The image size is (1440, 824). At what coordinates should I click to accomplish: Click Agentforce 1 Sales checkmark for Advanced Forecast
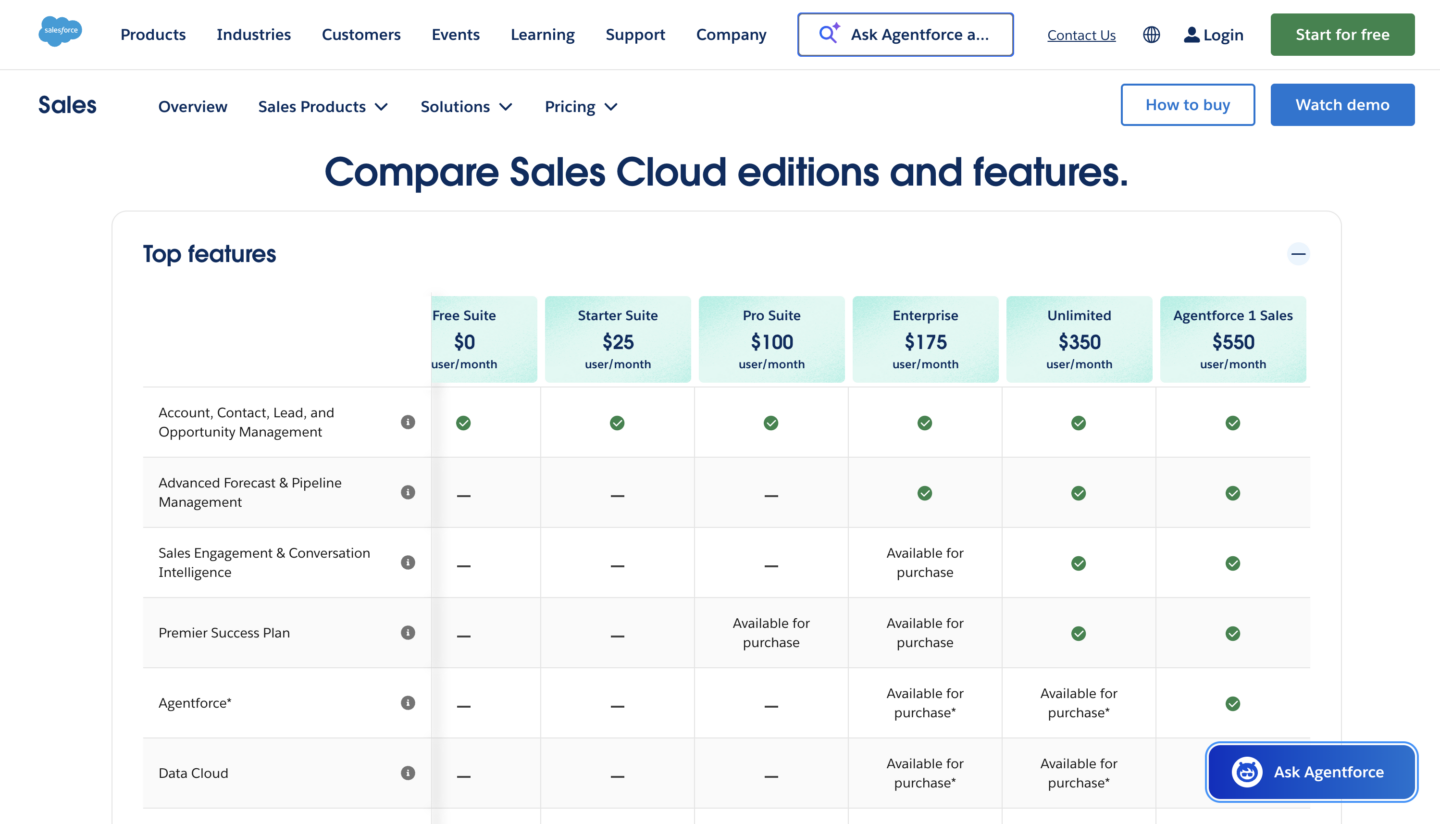tap(1233, 493)
